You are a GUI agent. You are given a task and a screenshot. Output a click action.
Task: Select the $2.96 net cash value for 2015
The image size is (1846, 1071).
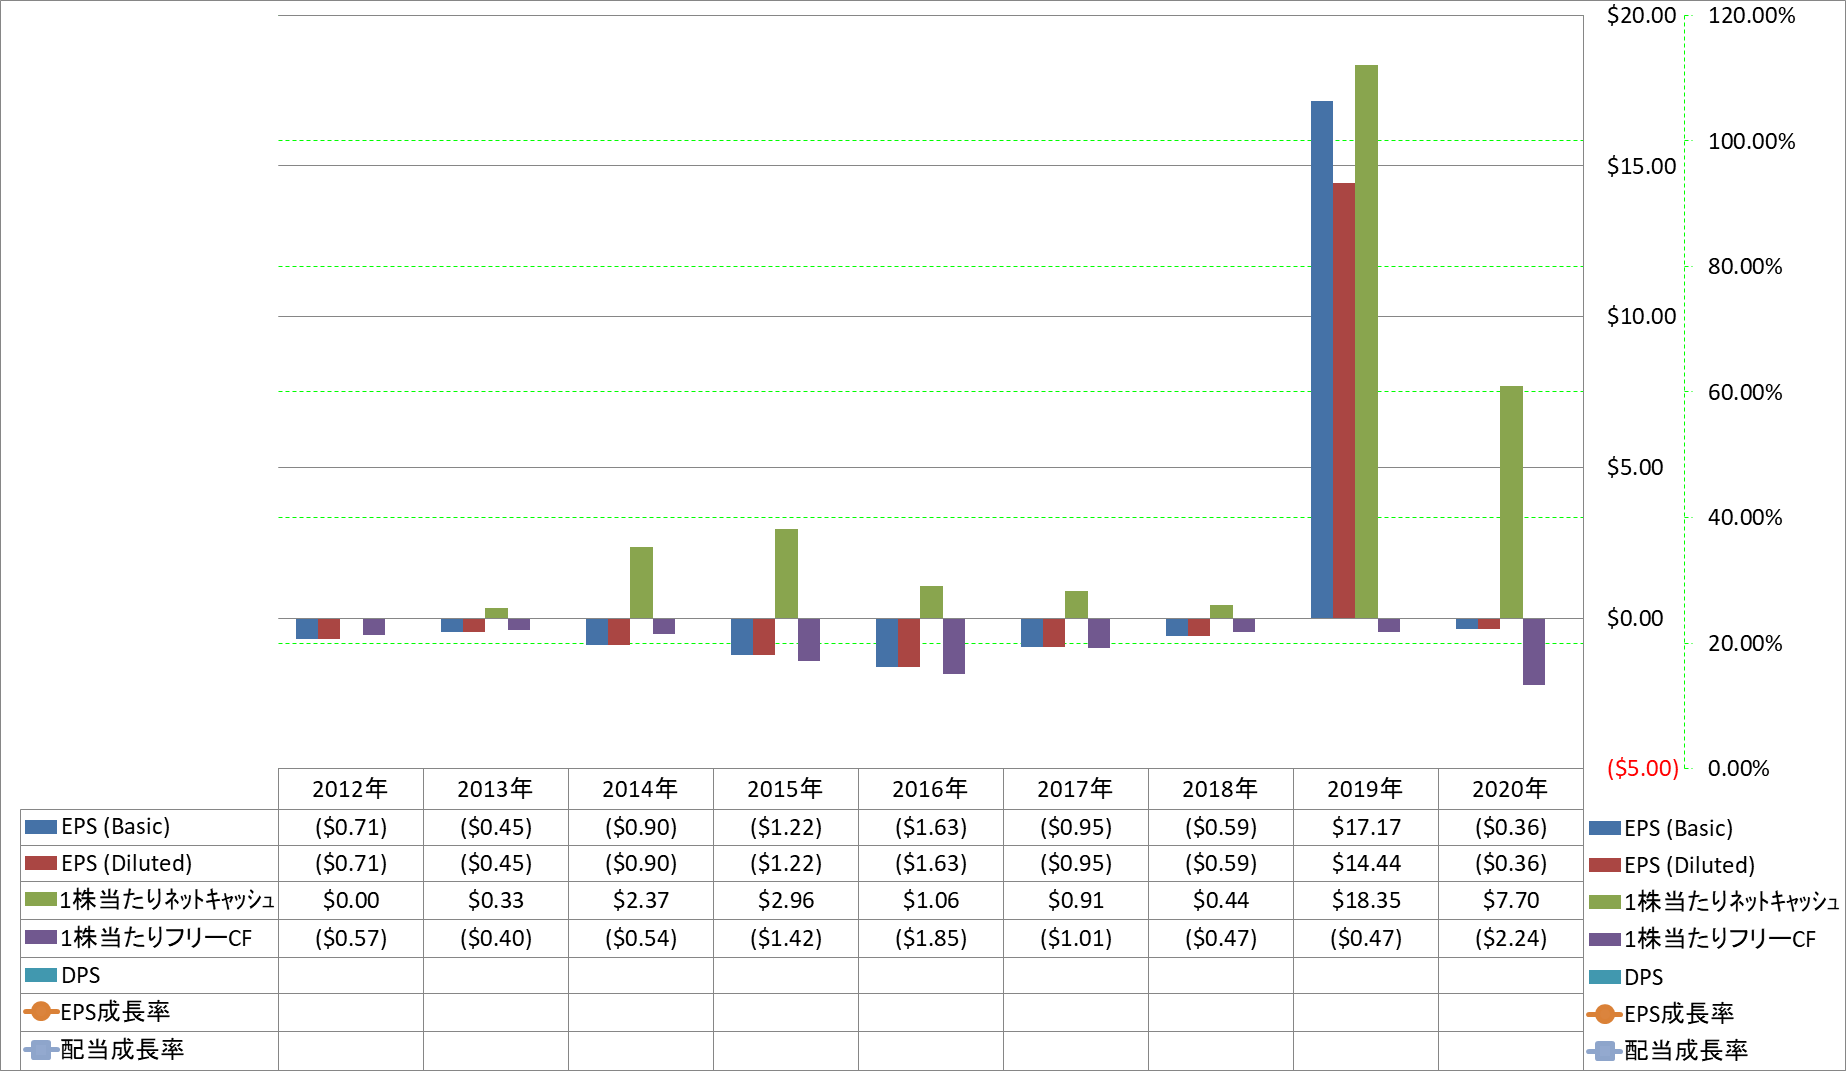(x=786, y=900)
